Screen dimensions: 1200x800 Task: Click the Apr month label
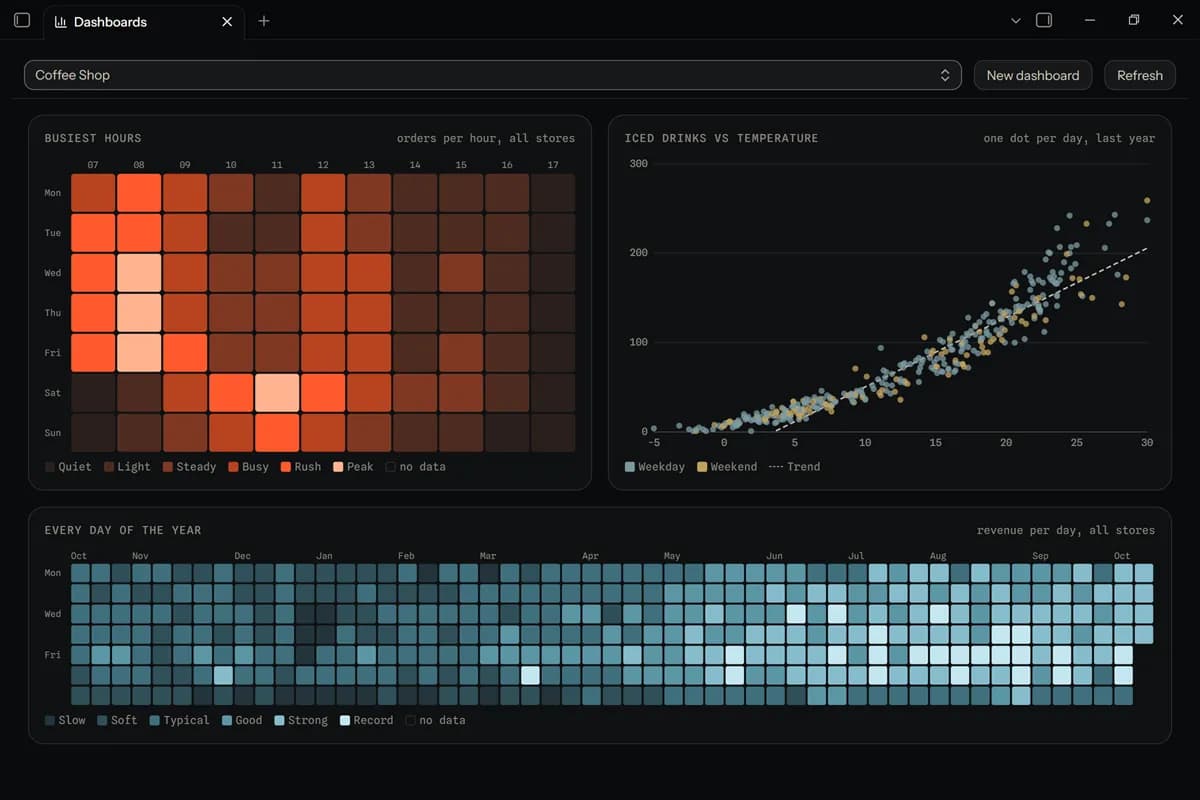[x=590, y=556]
